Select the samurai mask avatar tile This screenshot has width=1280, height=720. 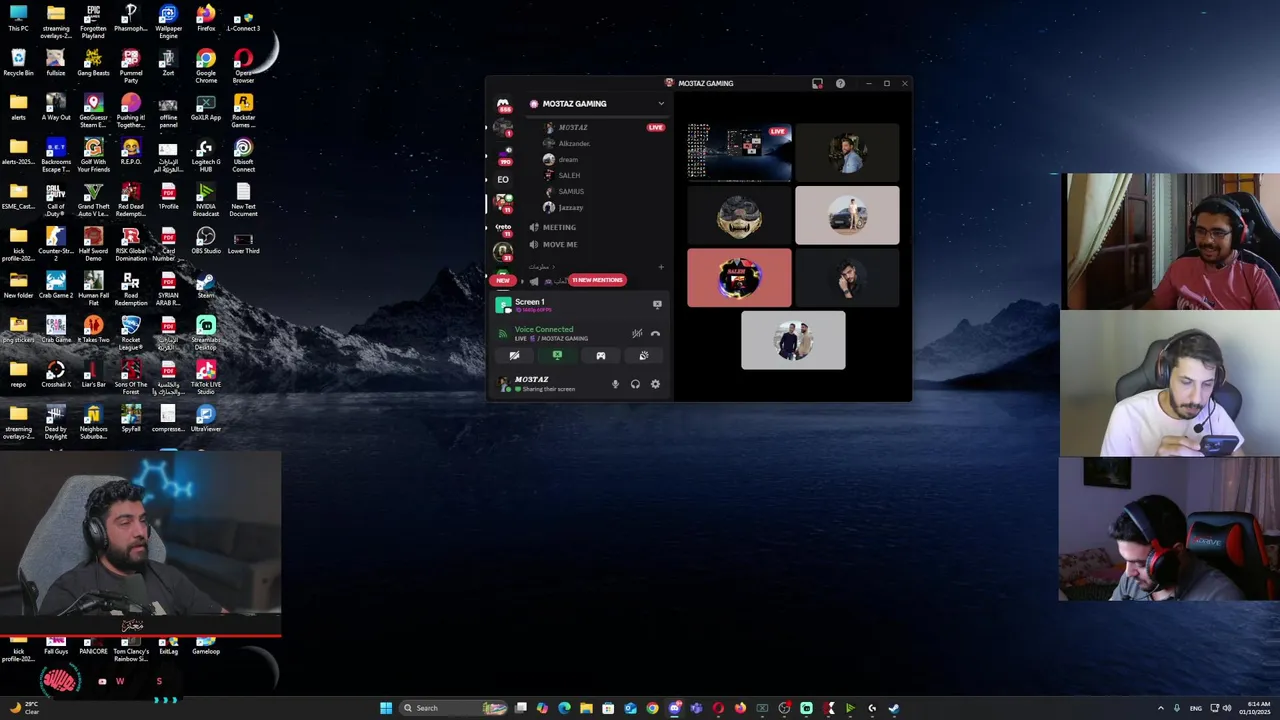[739, 215]
